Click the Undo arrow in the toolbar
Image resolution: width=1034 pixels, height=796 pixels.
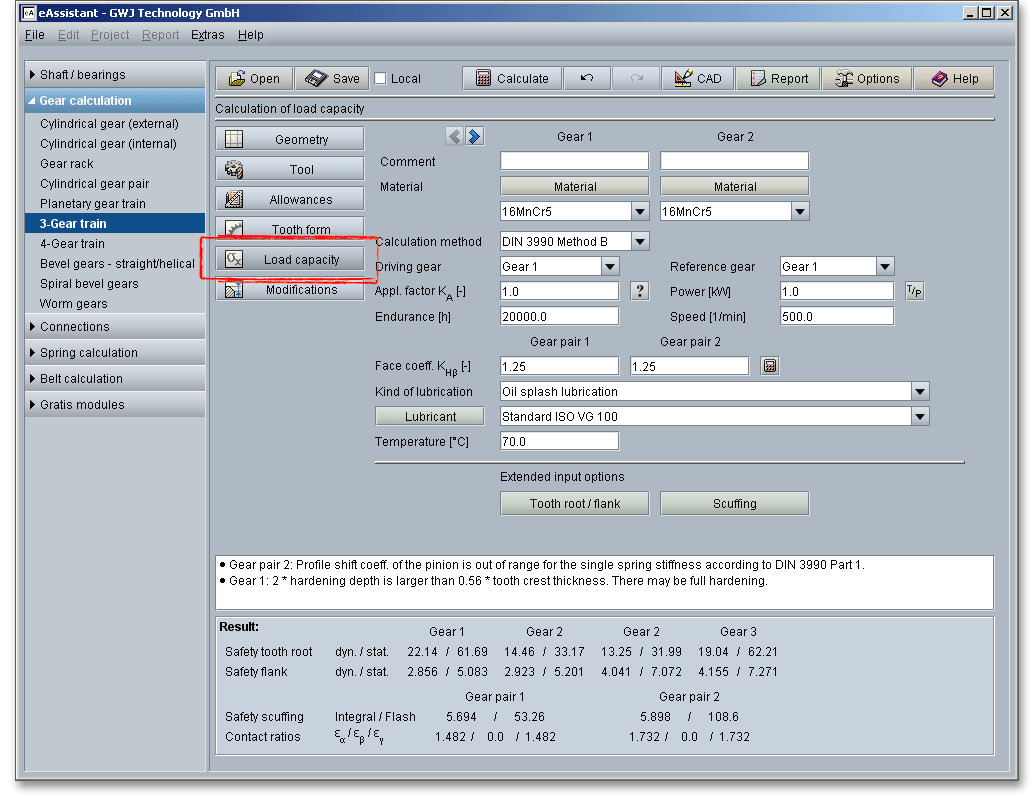587,79
